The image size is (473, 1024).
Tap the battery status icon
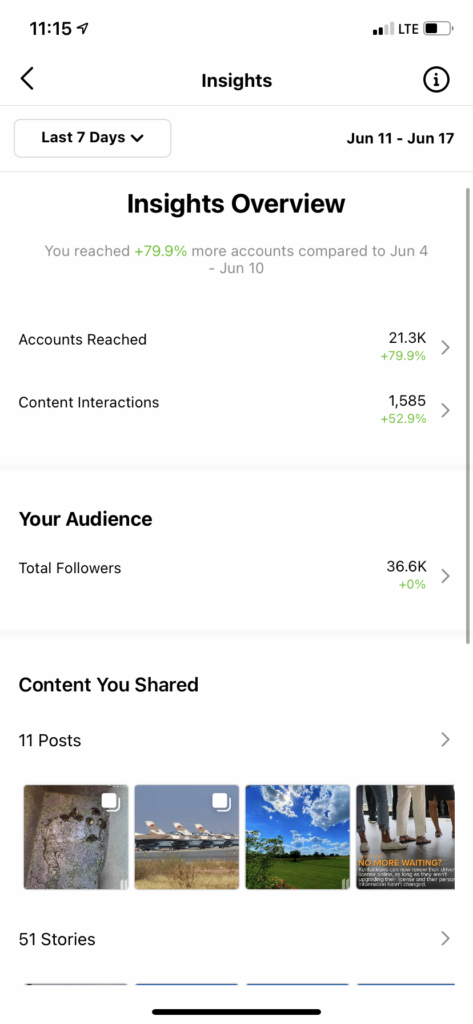(x=438, y=29)
